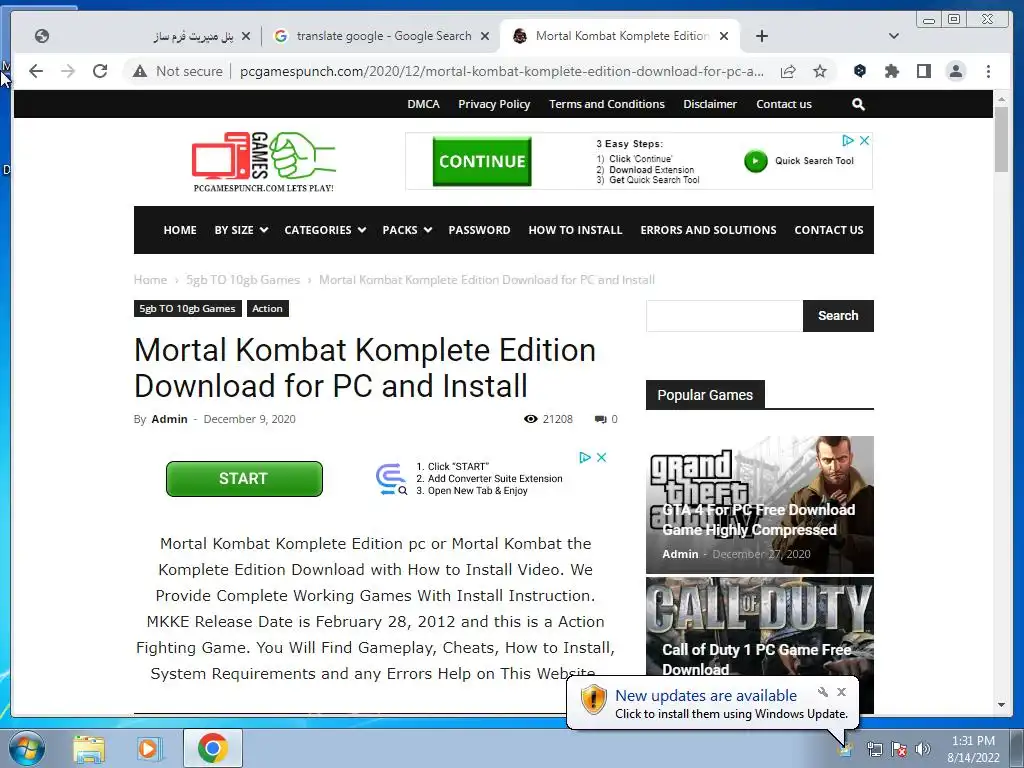Switch to the Persian-titled first tab
1024x768 pixels.
point(142,36)
